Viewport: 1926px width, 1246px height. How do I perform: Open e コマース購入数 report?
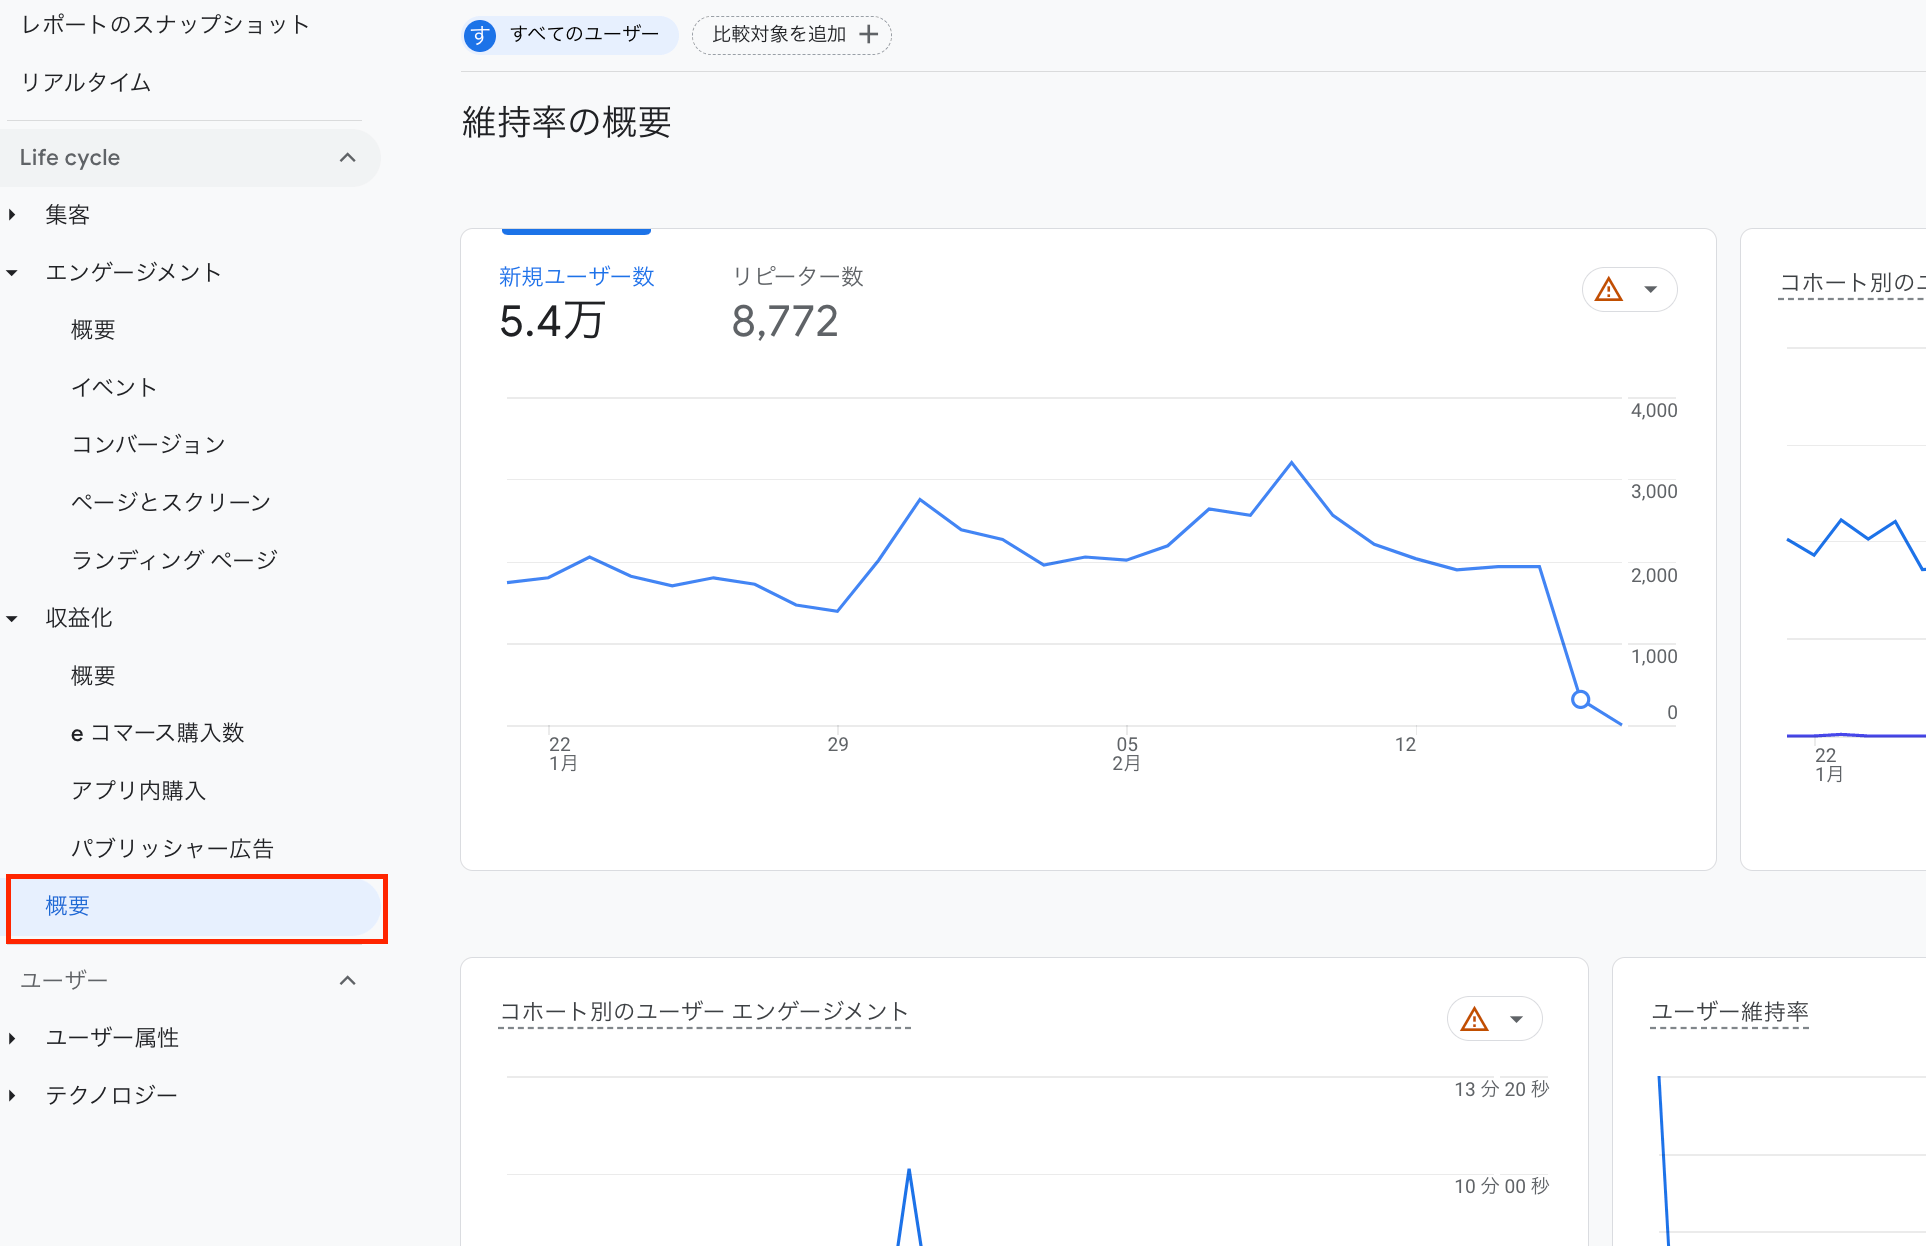(157, 733)
